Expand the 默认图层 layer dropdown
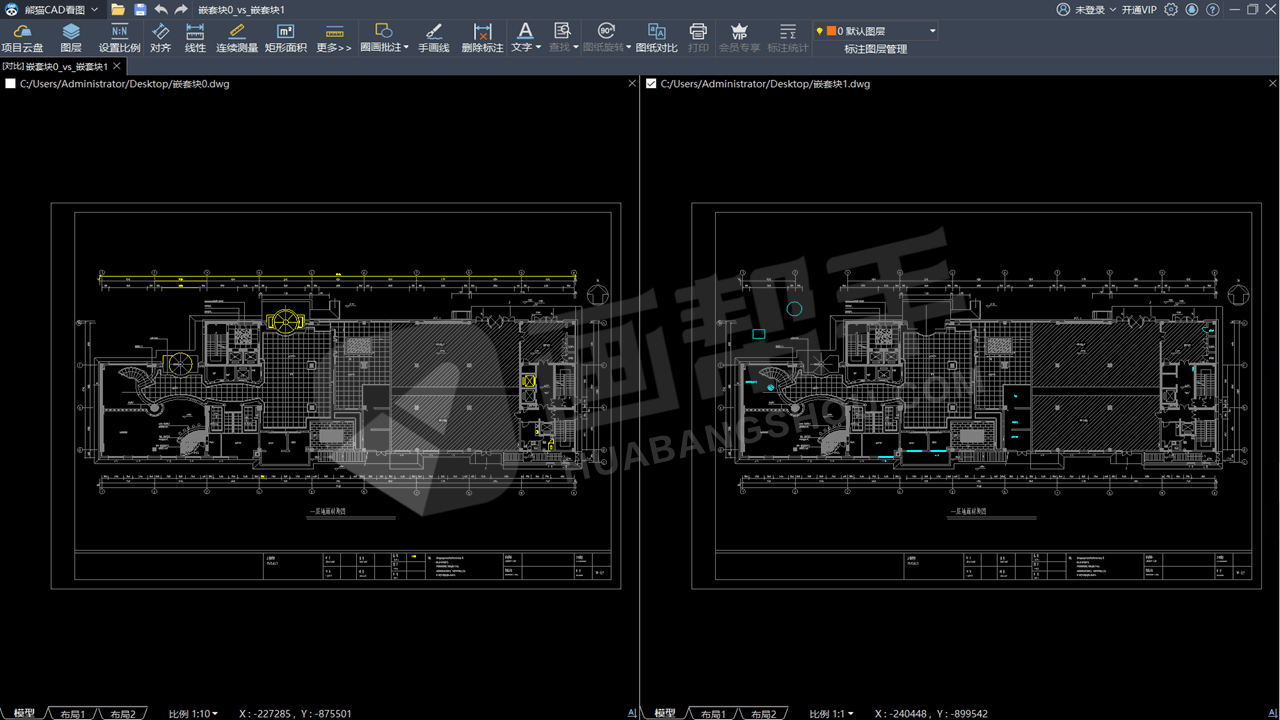 tap(932, 31)
